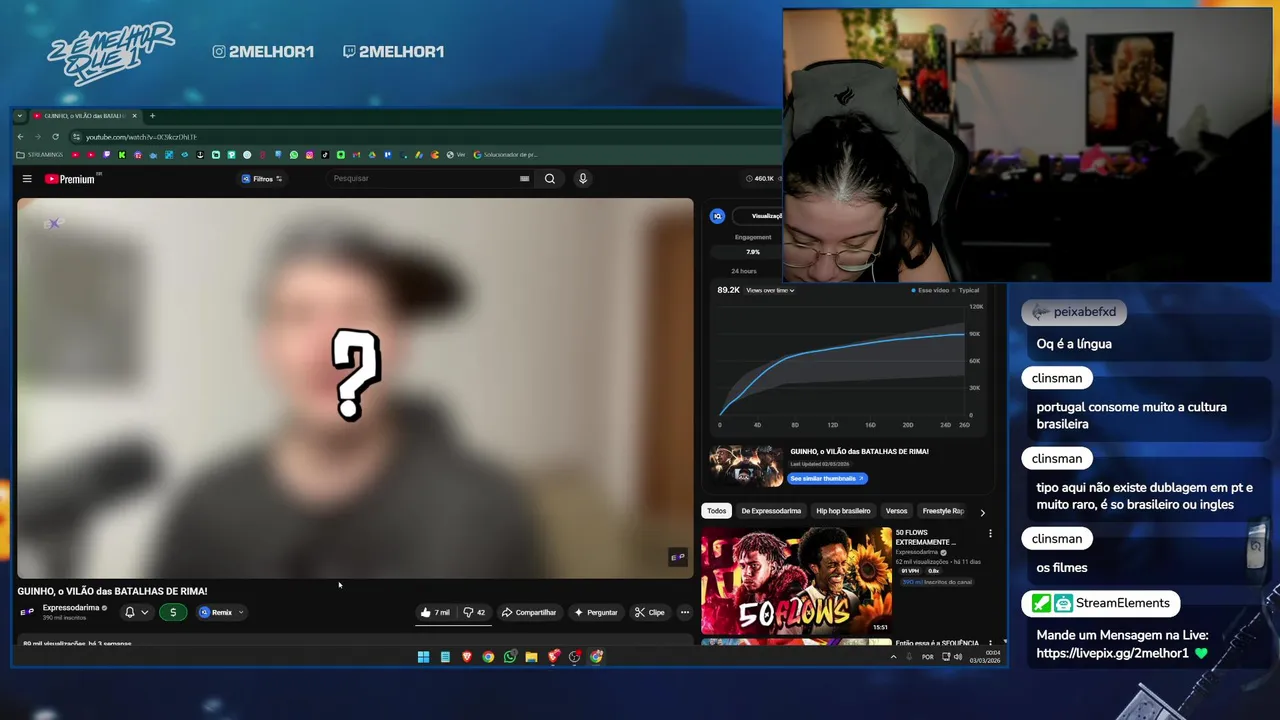The height and width of the screenshot is (720, 1280).
Task: Click the Expressodarima channel avatar
Action: 27,611
